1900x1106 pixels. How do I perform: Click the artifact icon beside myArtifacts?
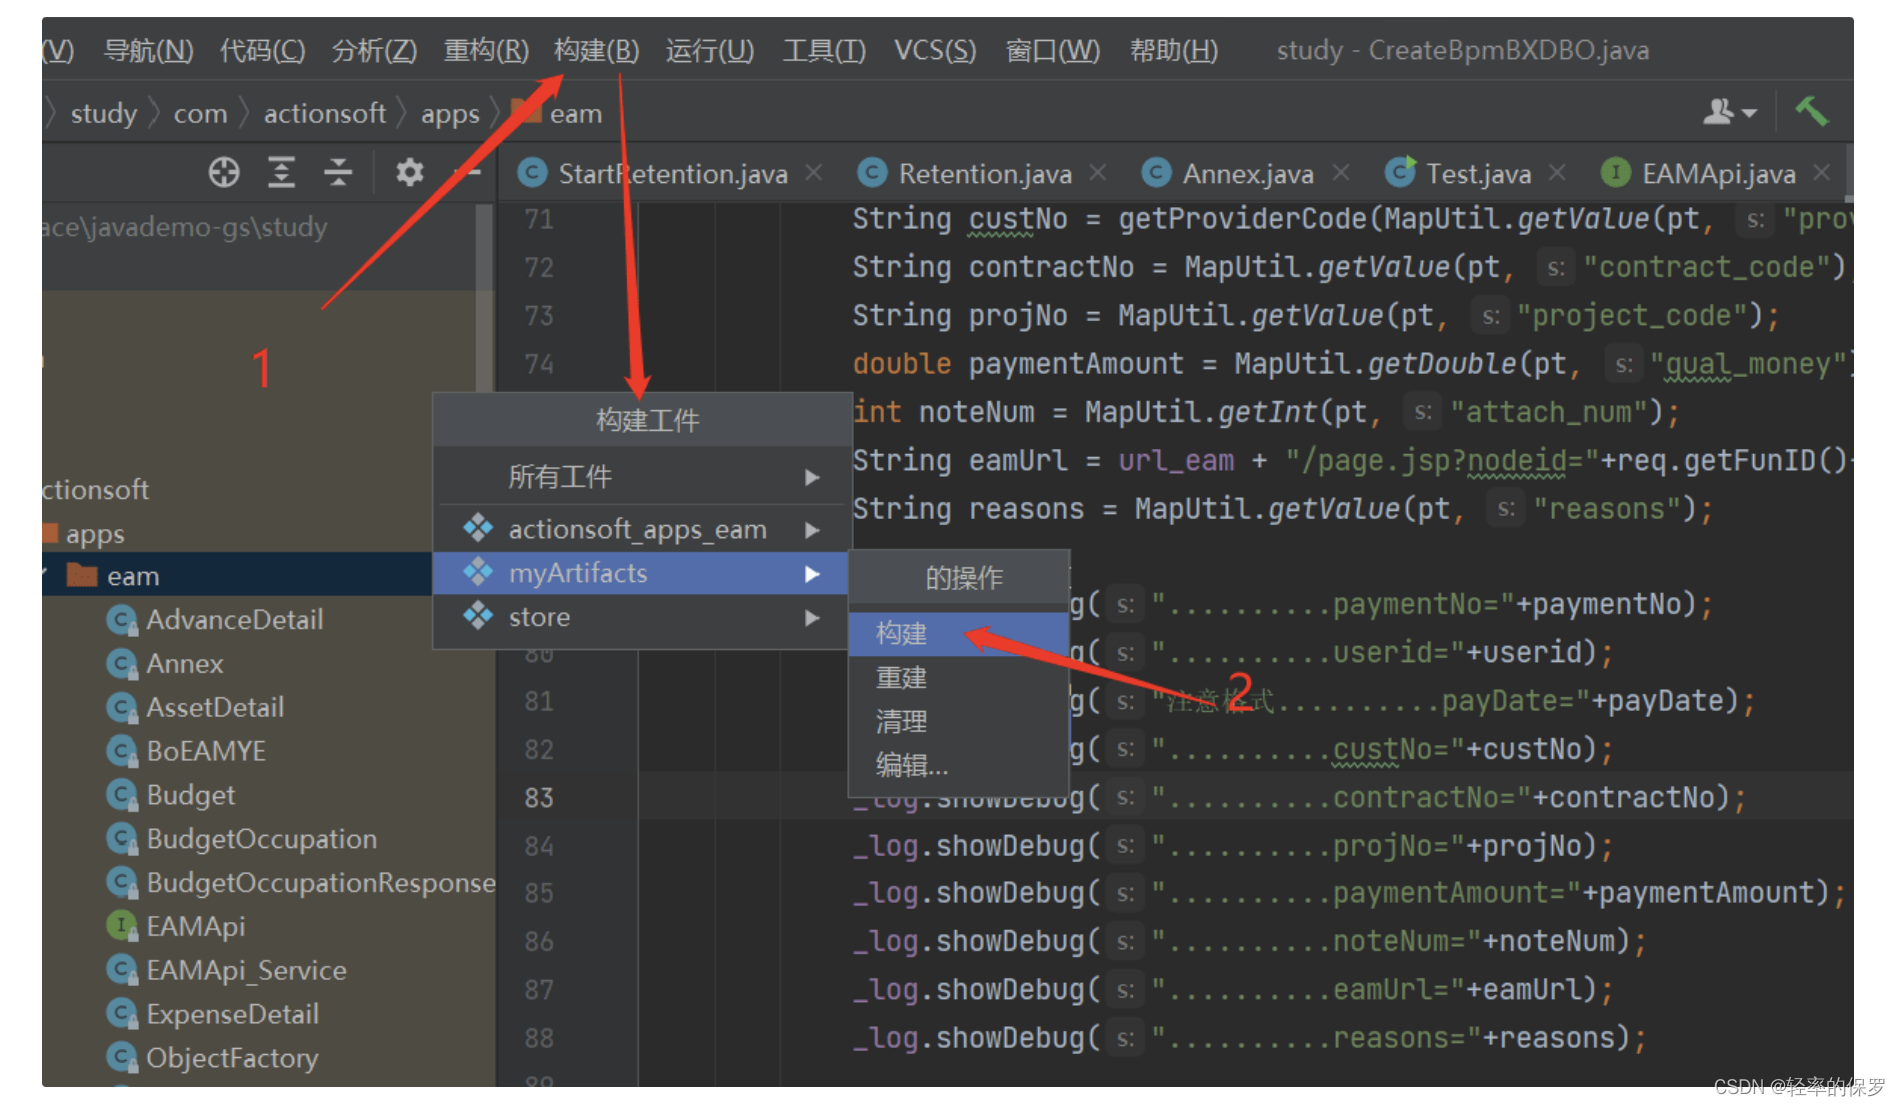click(x=478, y=572)
